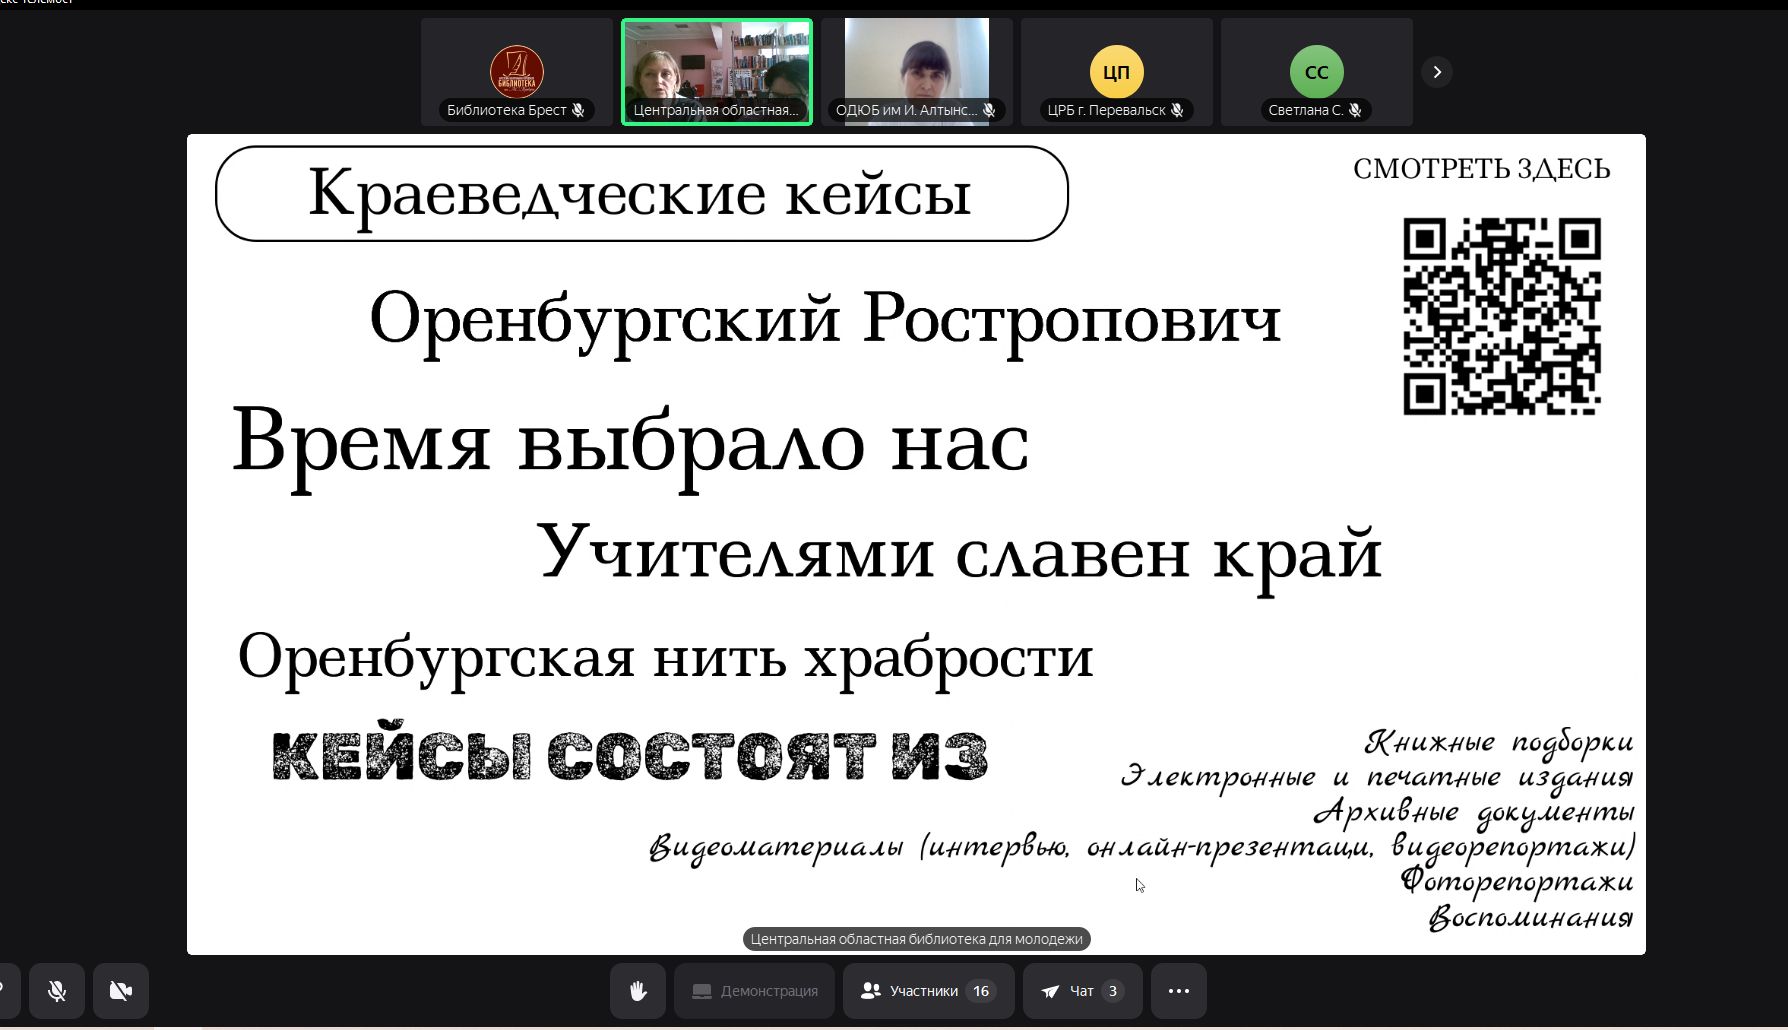Open the three-dots more options menu
The height and width of the screenshot is (1030, 1788).
click(1179, 991)
